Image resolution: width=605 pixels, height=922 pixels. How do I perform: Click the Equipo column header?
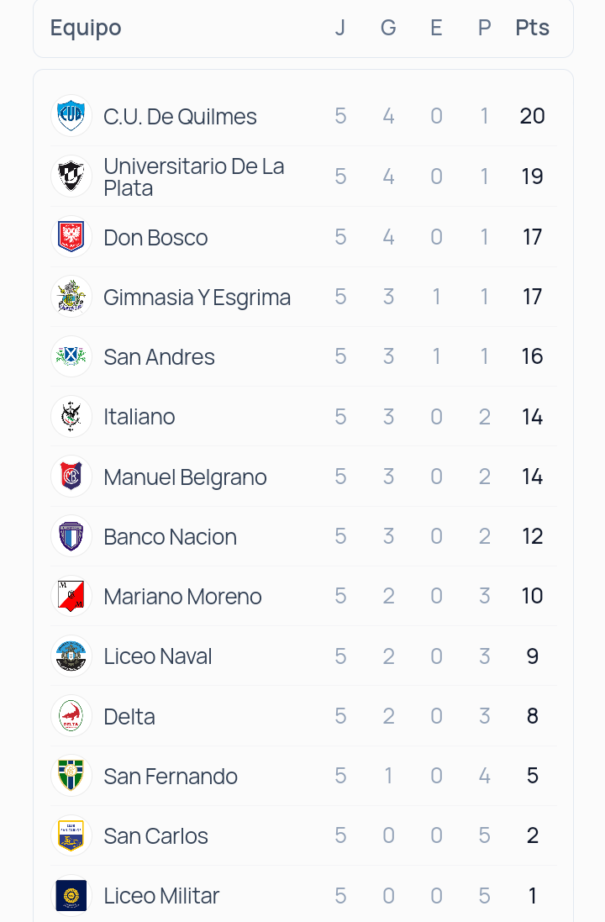point(86,28)
